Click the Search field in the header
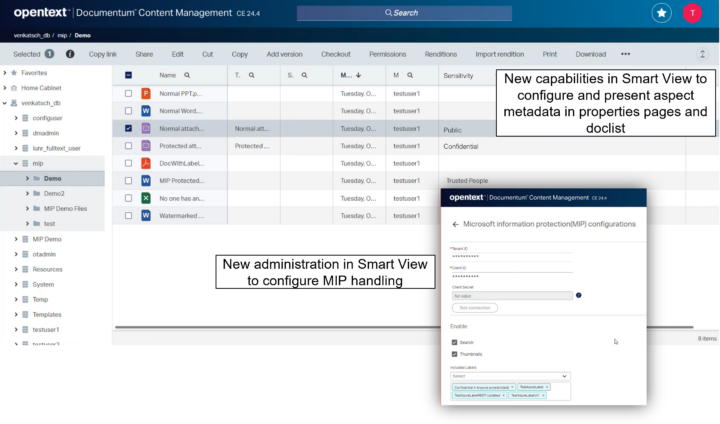The width and height of the screenshot is (720, 424). pos(404,13)
